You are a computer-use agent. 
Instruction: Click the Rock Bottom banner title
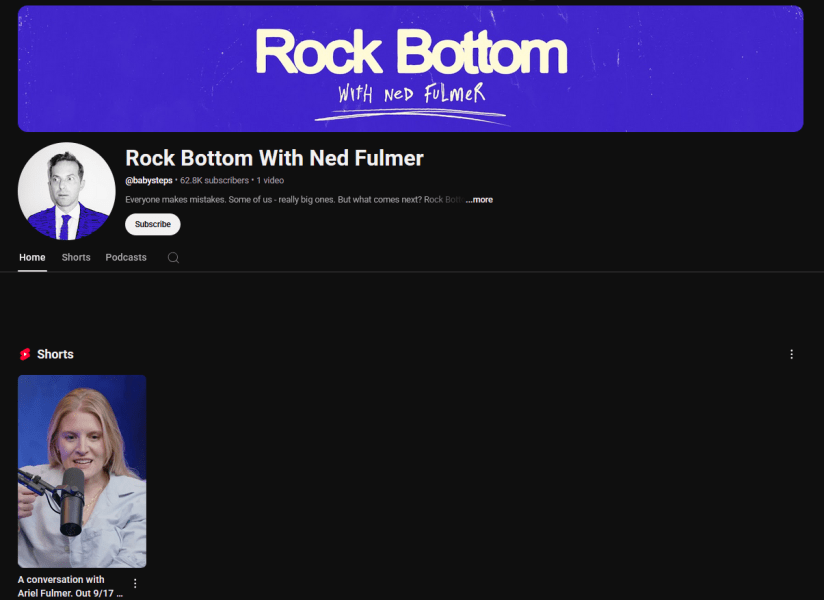(410, 53)
